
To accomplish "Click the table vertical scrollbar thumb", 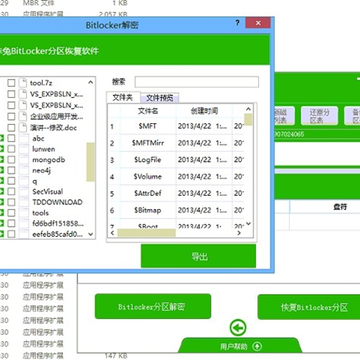I will click(248, 120).
